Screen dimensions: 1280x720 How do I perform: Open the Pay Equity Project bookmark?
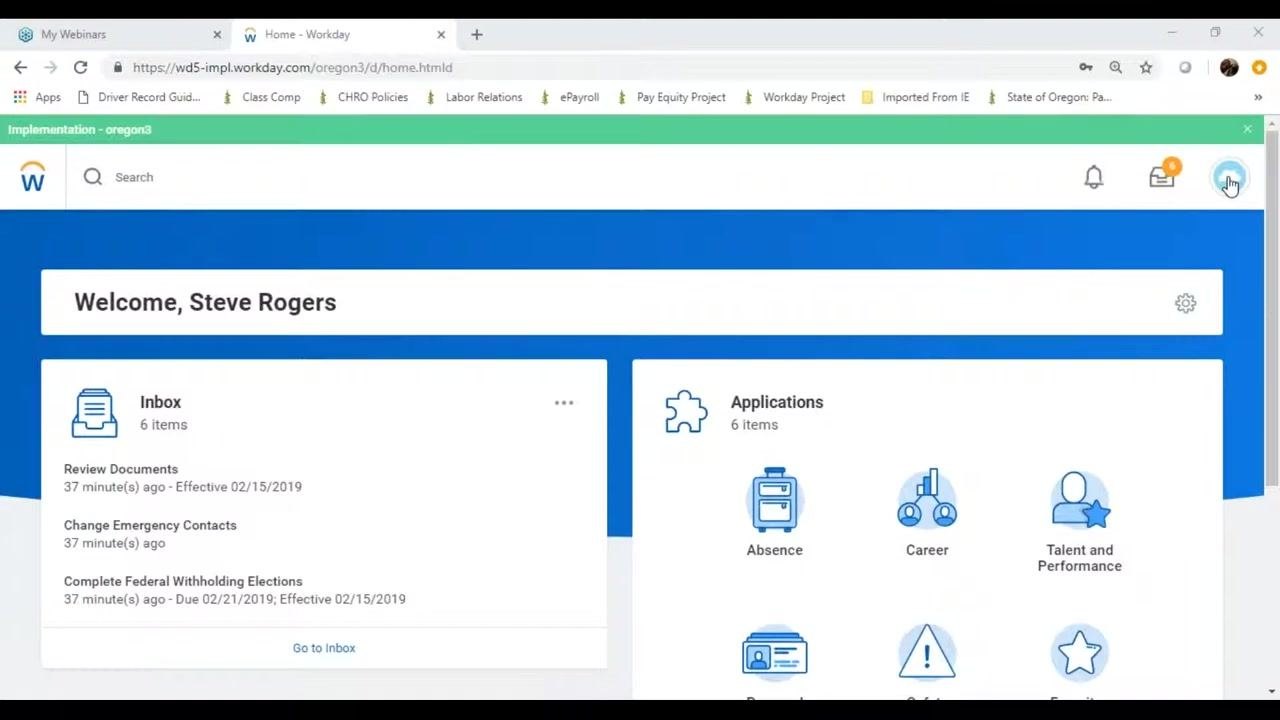click(x=672, y=97)
